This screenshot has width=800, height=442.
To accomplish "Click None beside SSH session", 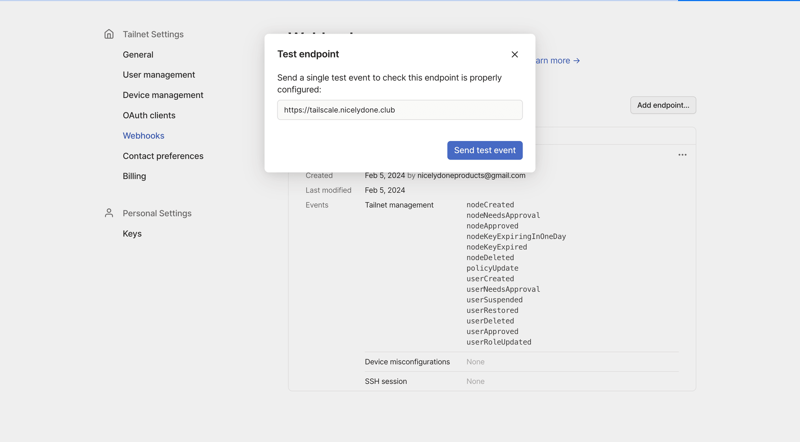I will pyautogui.click(x=475, y=381).
